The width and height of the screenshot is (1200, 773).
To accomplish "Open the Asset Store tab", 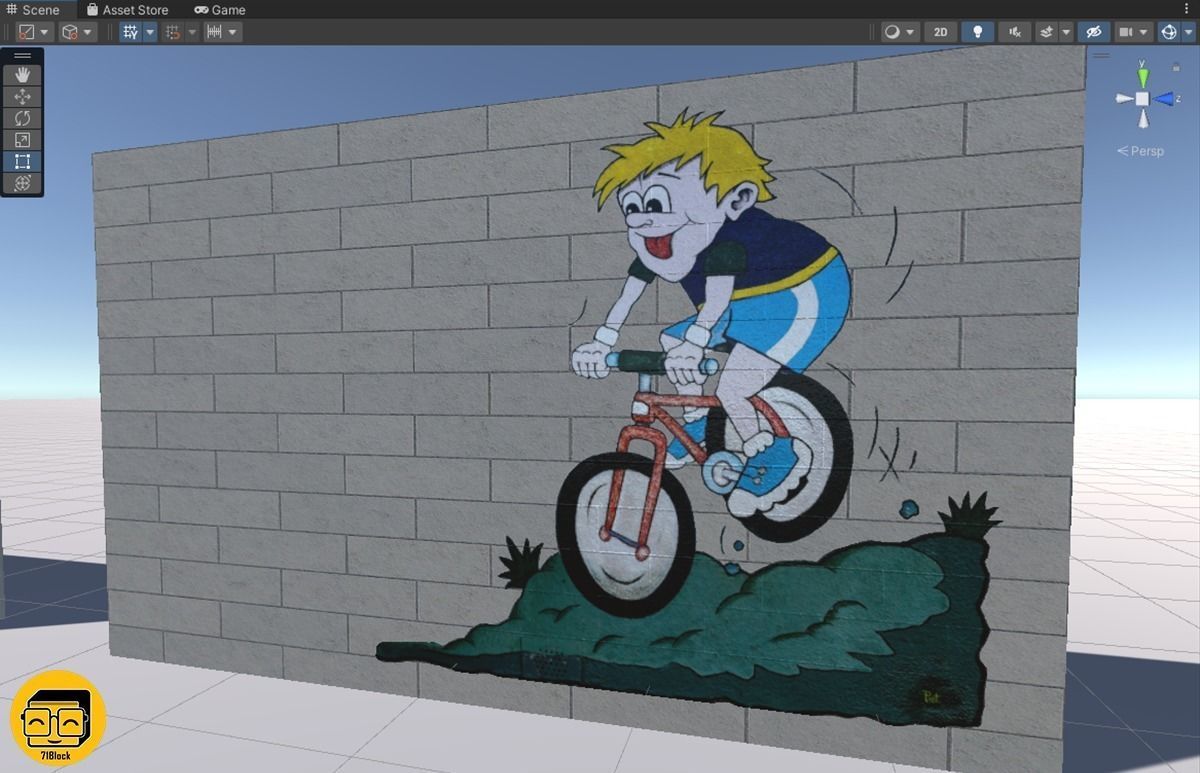I will (127, 9).
